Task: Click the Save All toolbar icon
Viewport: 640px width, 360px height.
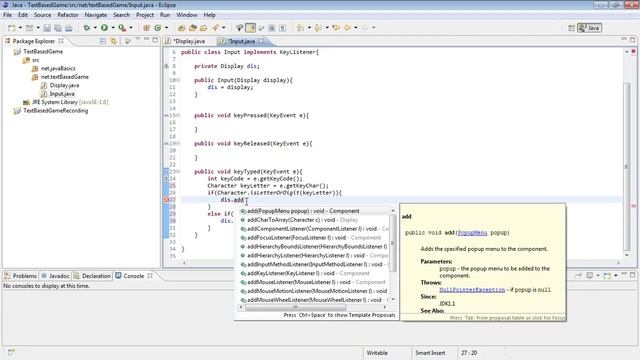Action: click(x=58, y=28)
